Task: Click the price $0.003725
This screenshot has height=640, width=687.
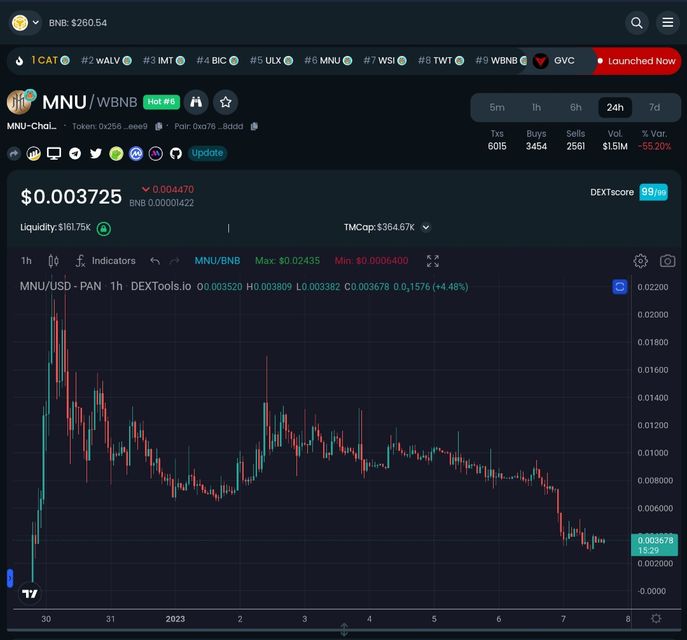Action: (x=71, y=197)
